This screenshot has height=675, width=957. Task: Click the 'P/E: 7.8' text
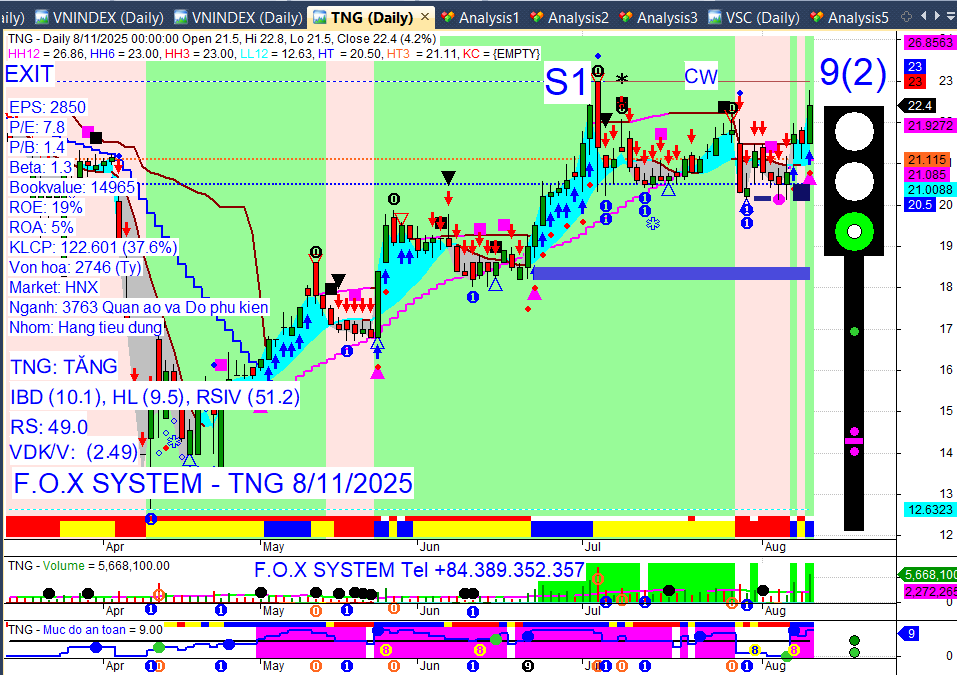[37, 128]
